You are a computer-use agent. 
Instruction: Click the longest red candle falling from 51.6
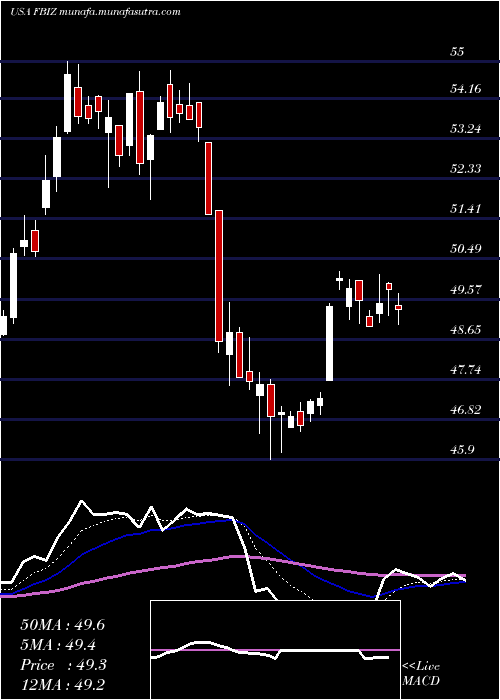[219, 276]
